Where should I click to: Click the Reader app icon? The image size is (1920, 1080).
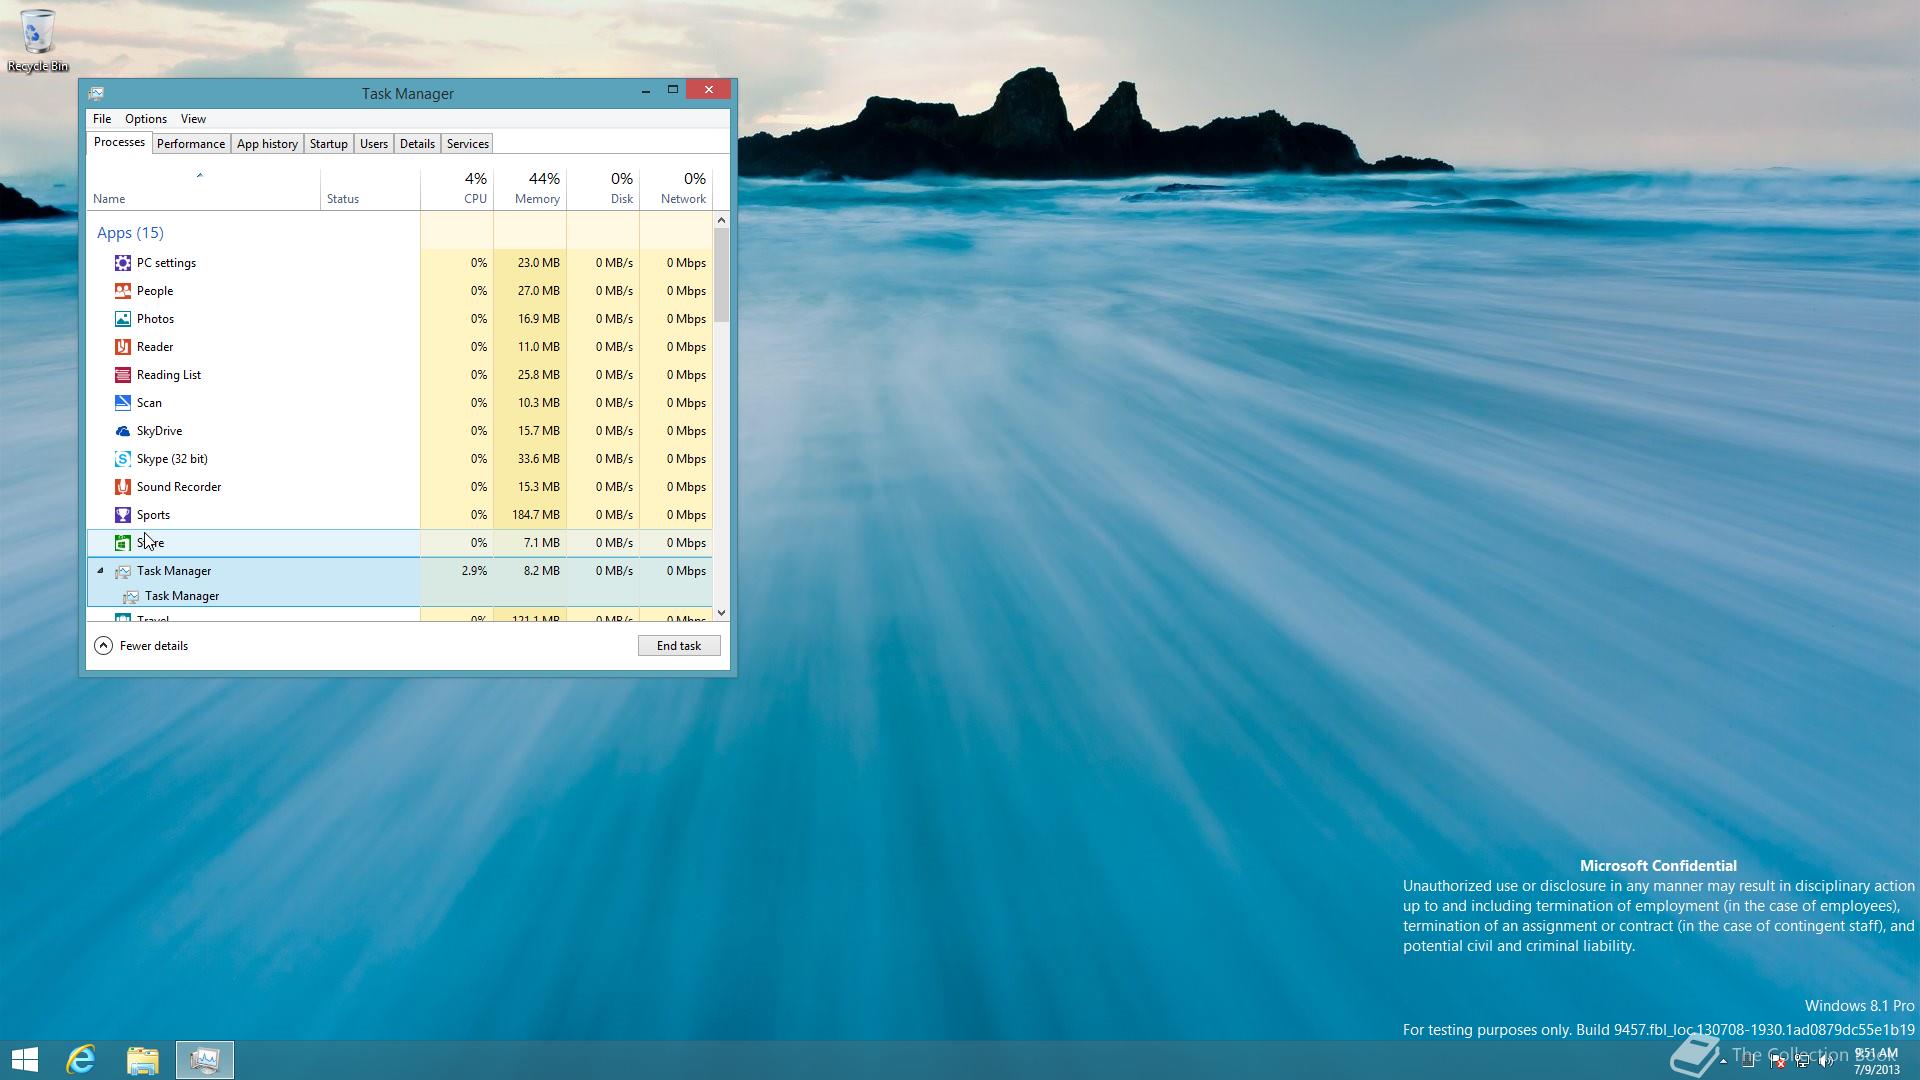(122, 347)
